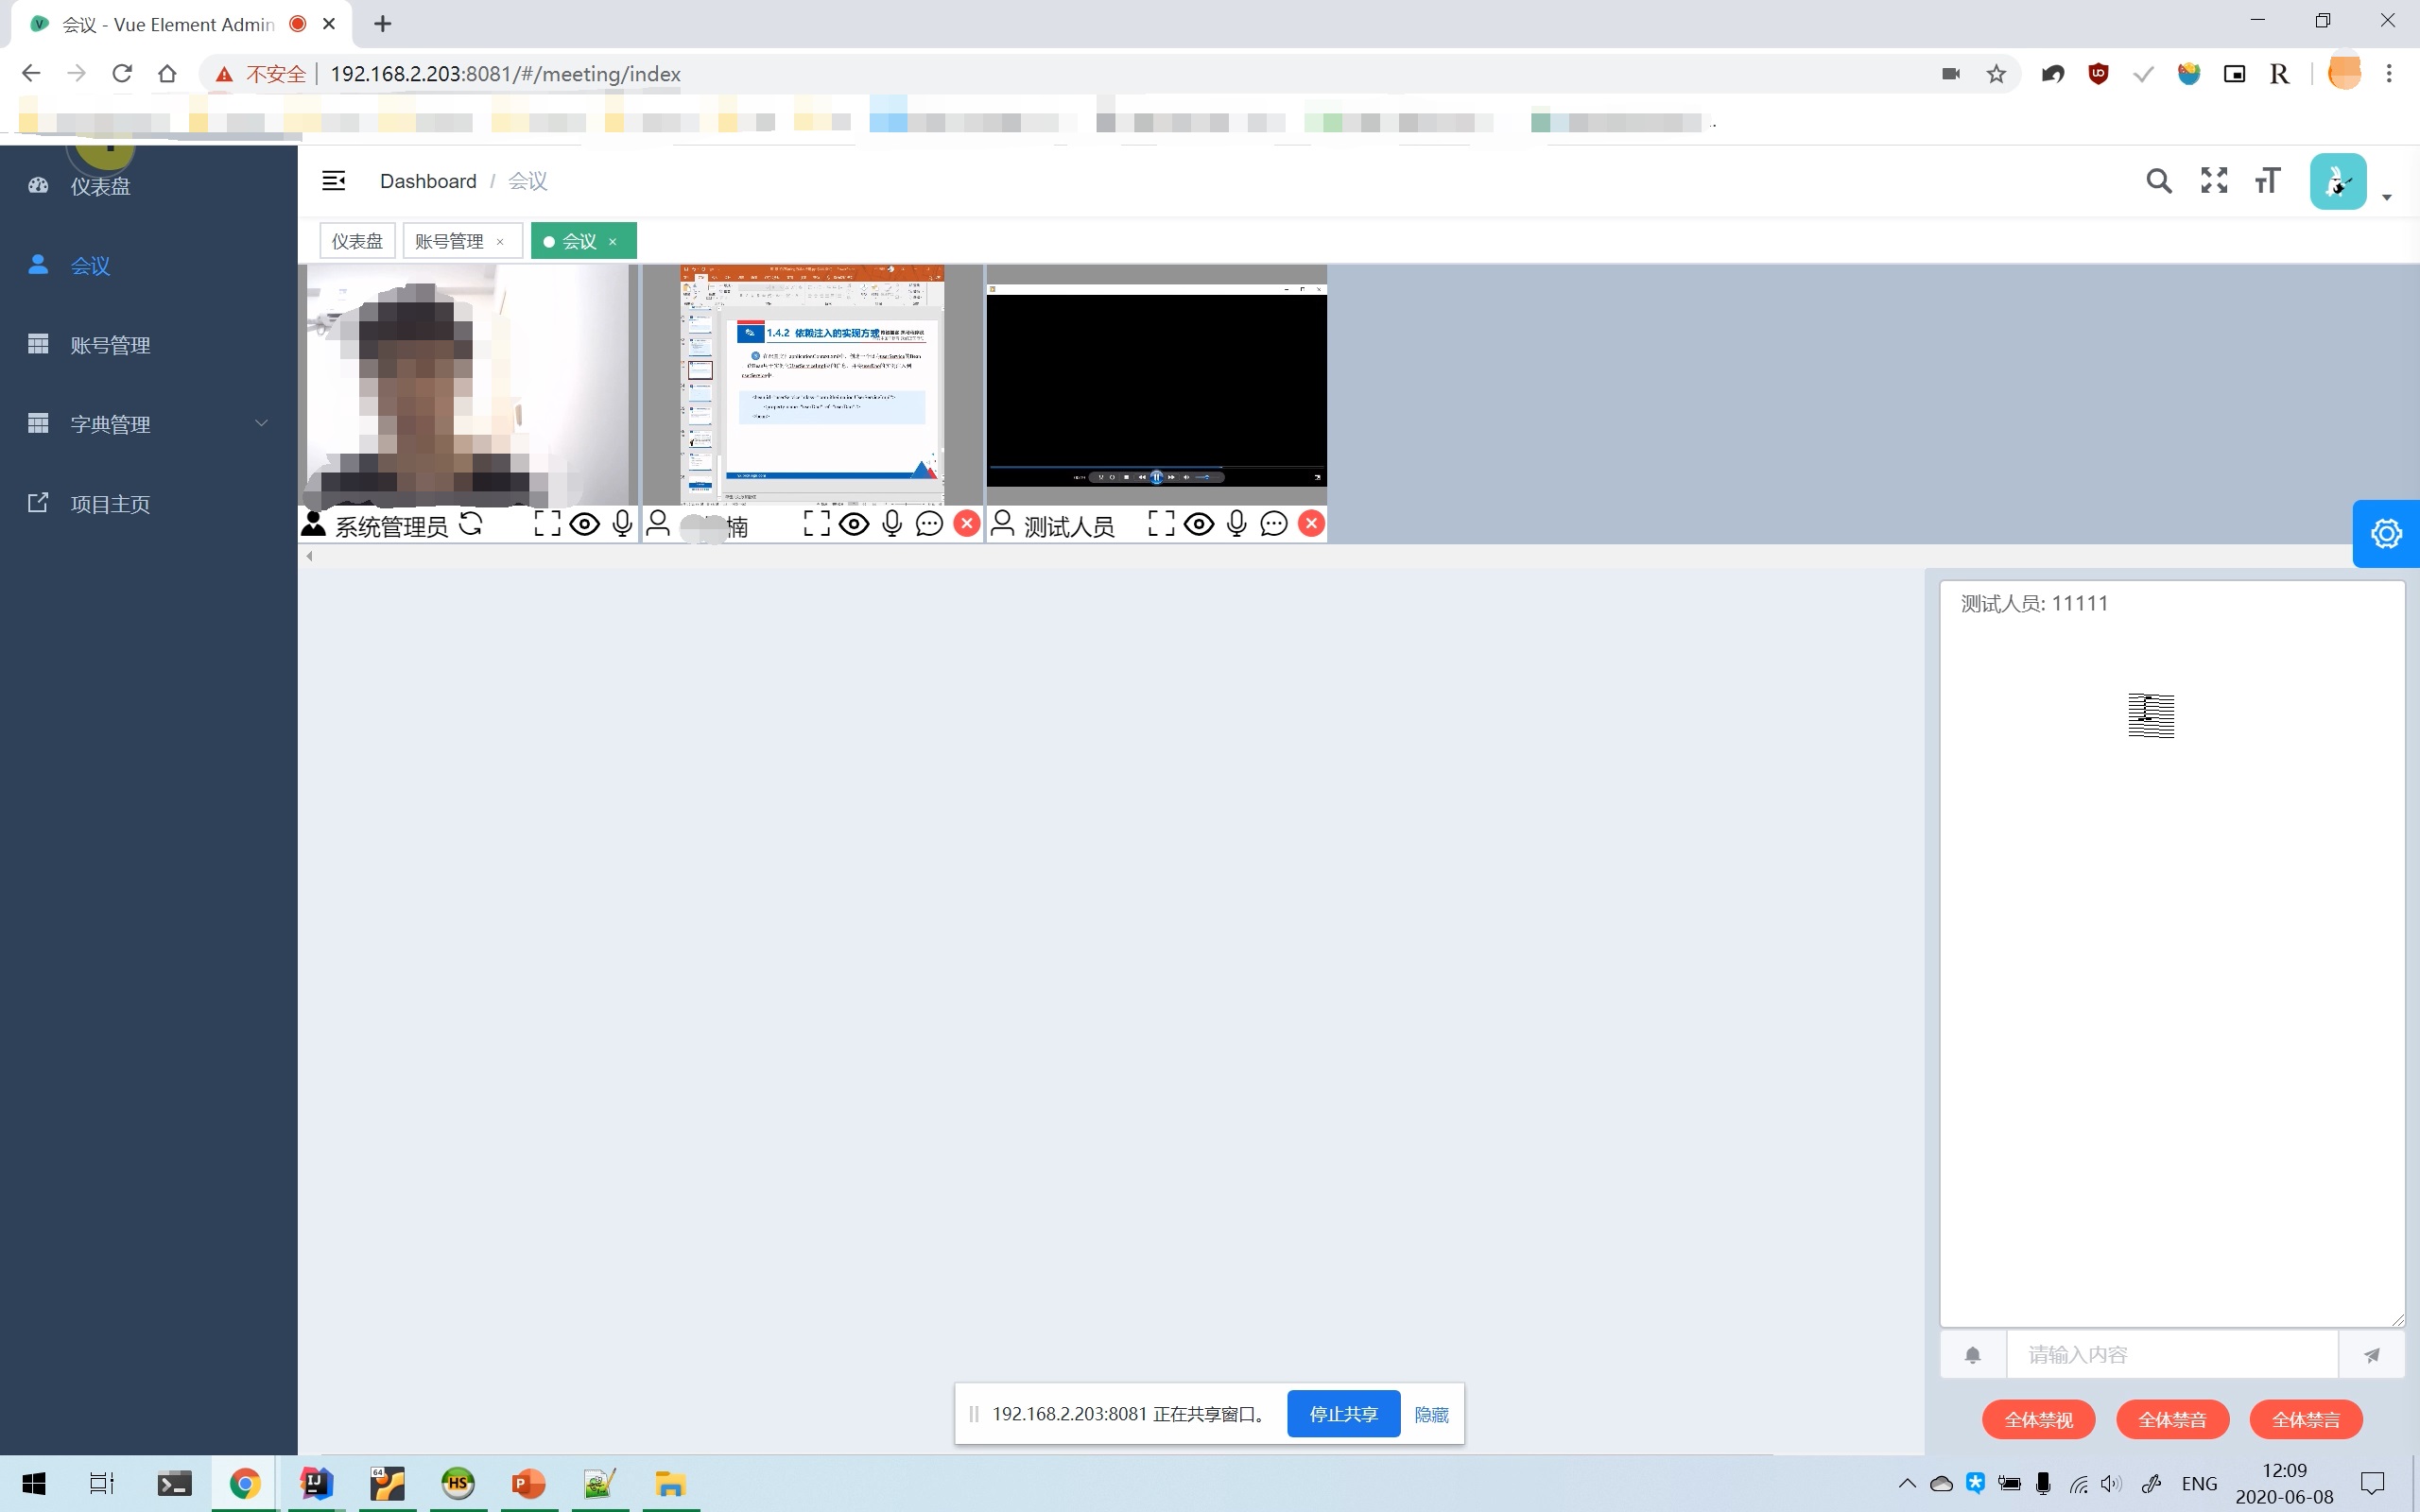
Task: Toggle fullscreen icon in top navbar
Action: (x=2214, y=181)
